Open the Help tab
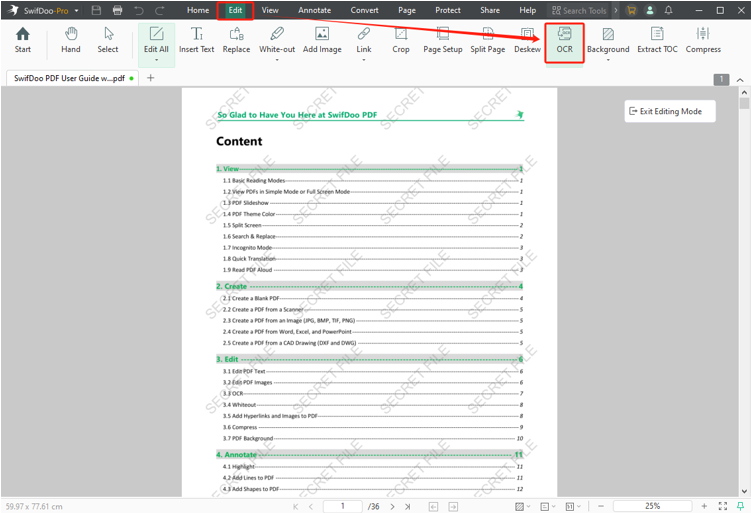This screenshot has height=513, width=751. click(x=527, y=10)
